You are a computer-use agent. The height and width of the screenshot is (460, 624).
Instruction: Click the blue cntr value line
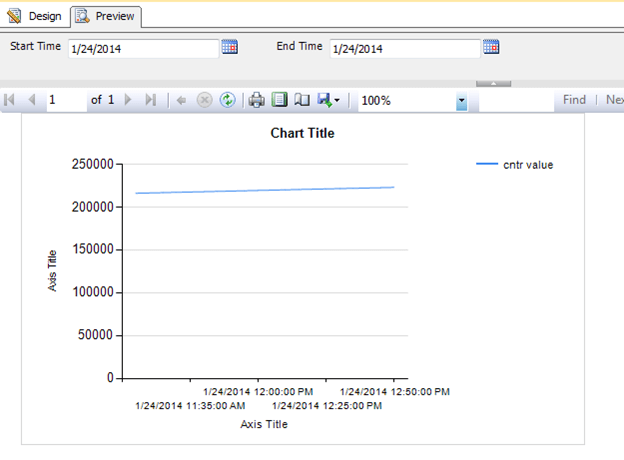coord(265,190)
